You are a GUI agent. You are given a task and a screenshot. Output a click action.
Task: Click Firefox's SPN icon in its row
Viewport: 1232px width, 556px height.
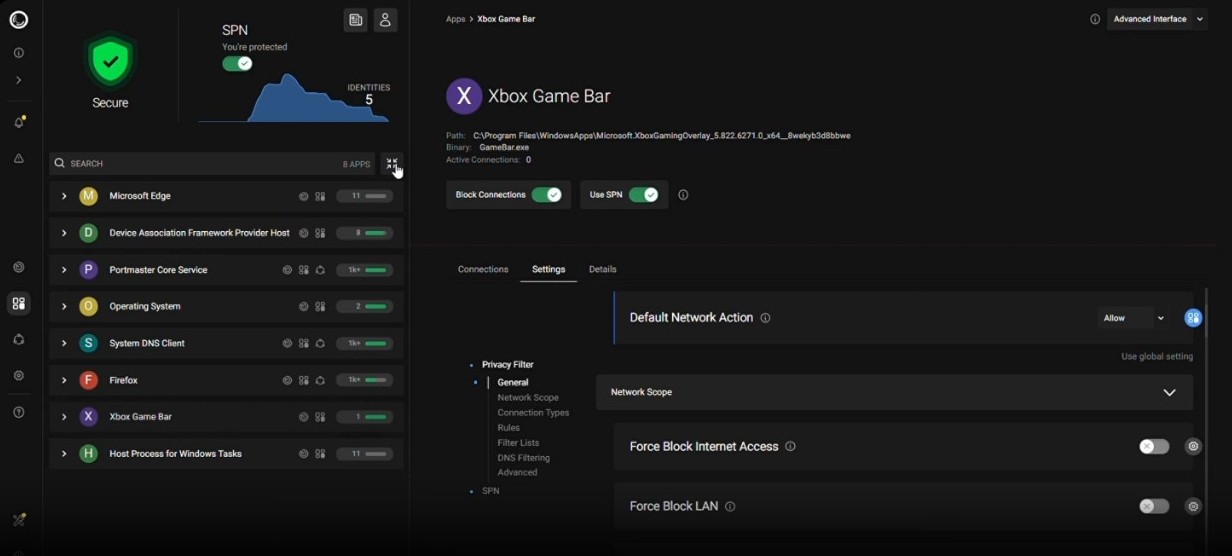pos(320,381)
